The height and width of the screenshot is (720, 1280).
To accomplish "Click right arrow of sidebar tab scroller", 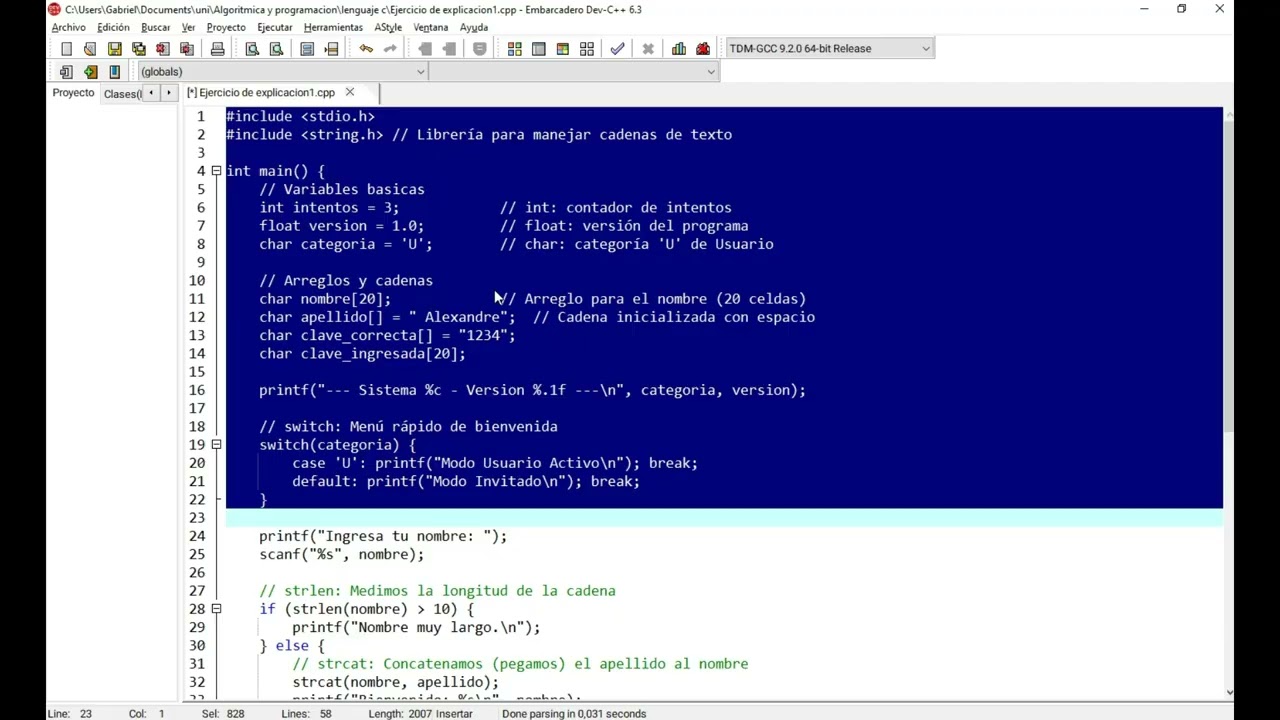I will point(168,93).
